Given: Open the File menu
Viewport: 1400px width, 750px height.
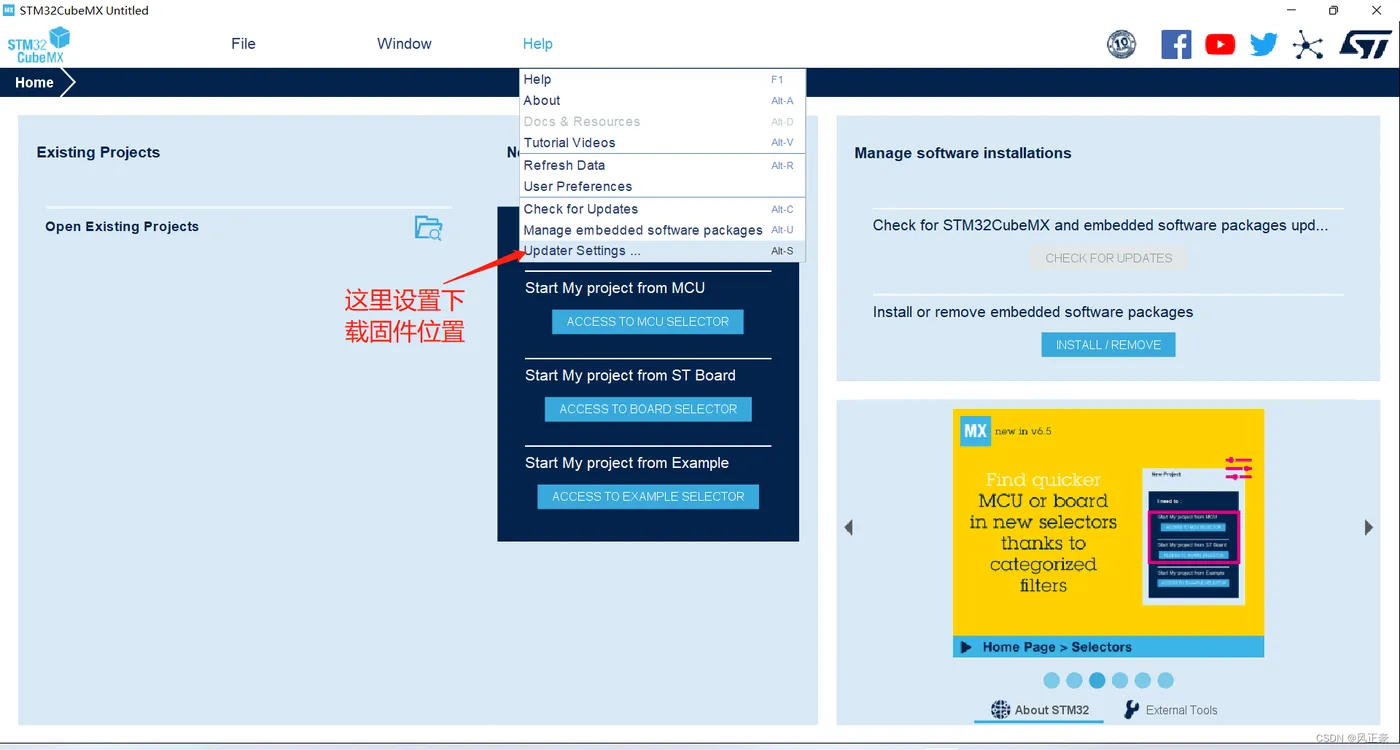Looking at the screenshot, I should coord(243,44).
